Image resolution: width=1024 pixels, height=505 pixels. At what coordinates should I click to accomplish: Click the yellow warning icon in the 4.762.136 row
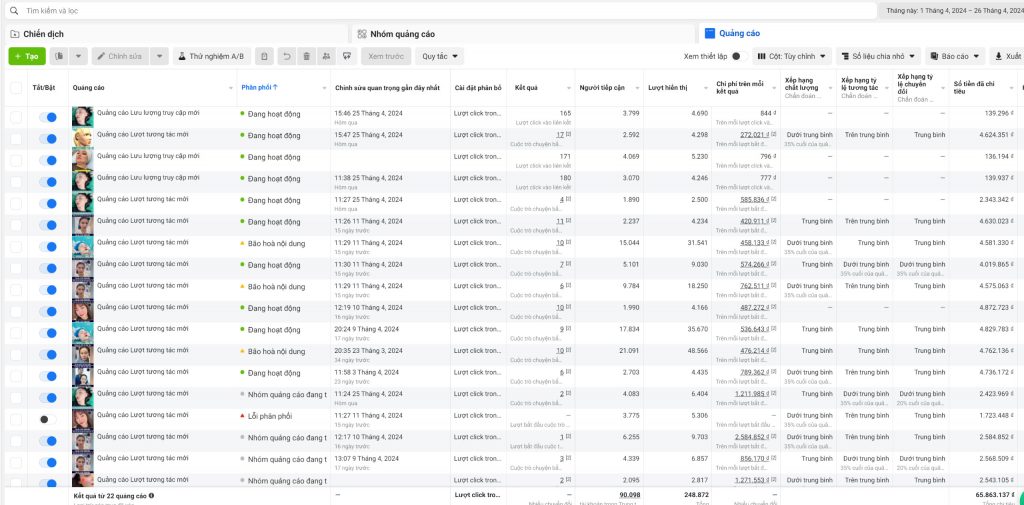(242, 351)
